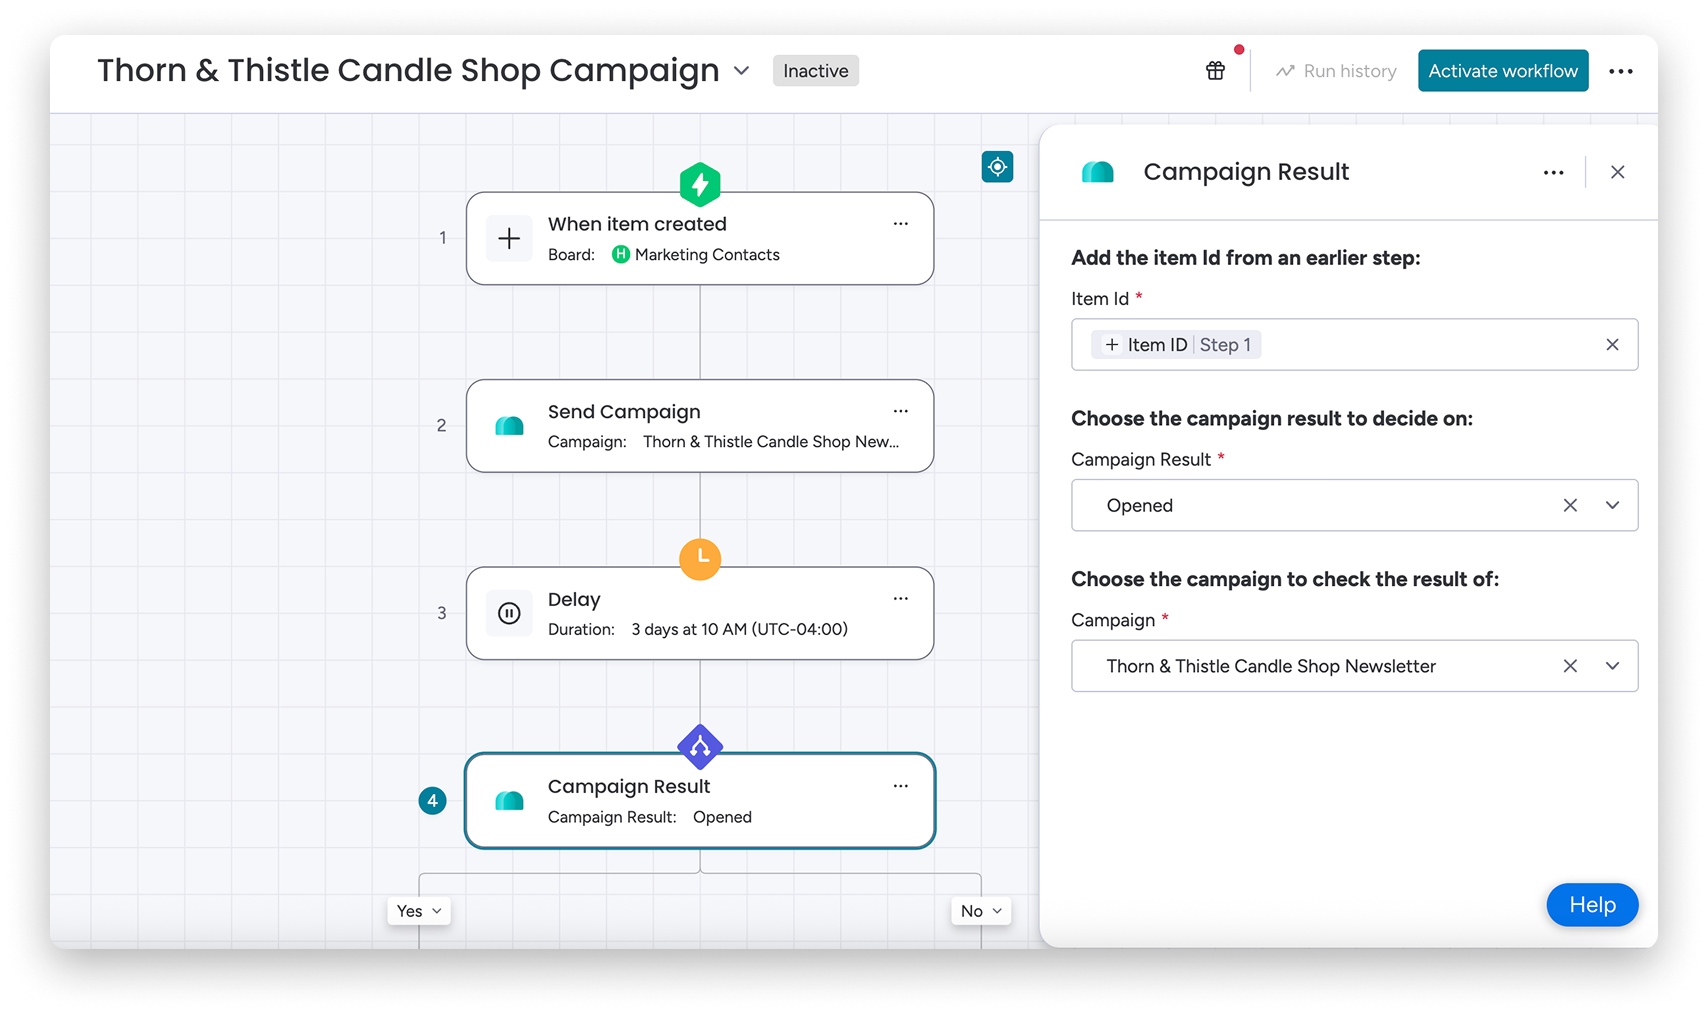Open the No branch dropdown
Image resolution: width=1708 pixels, height=1014 pixels.
point(980,911)
